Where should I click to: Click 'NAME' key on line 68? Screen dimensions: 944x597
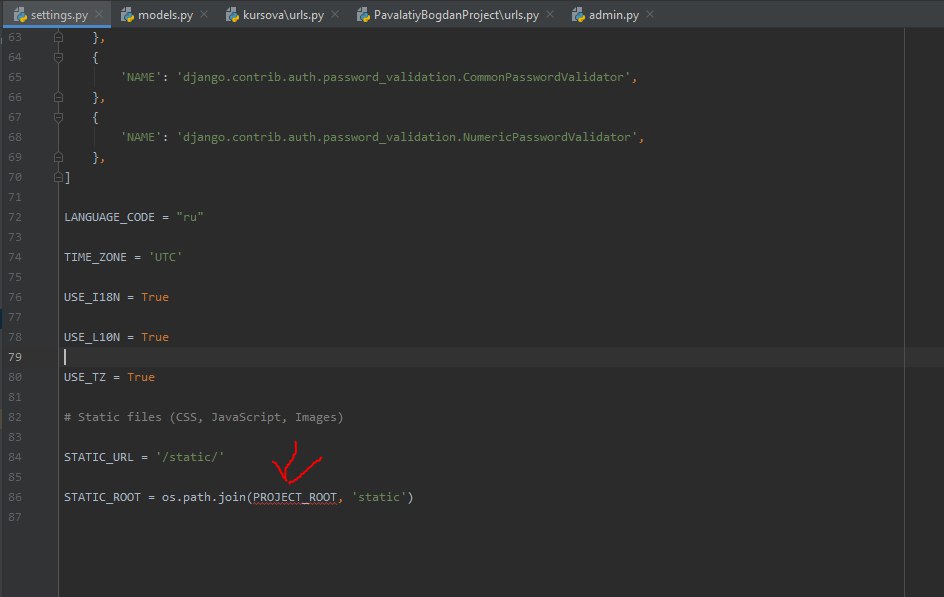(141, 137)
